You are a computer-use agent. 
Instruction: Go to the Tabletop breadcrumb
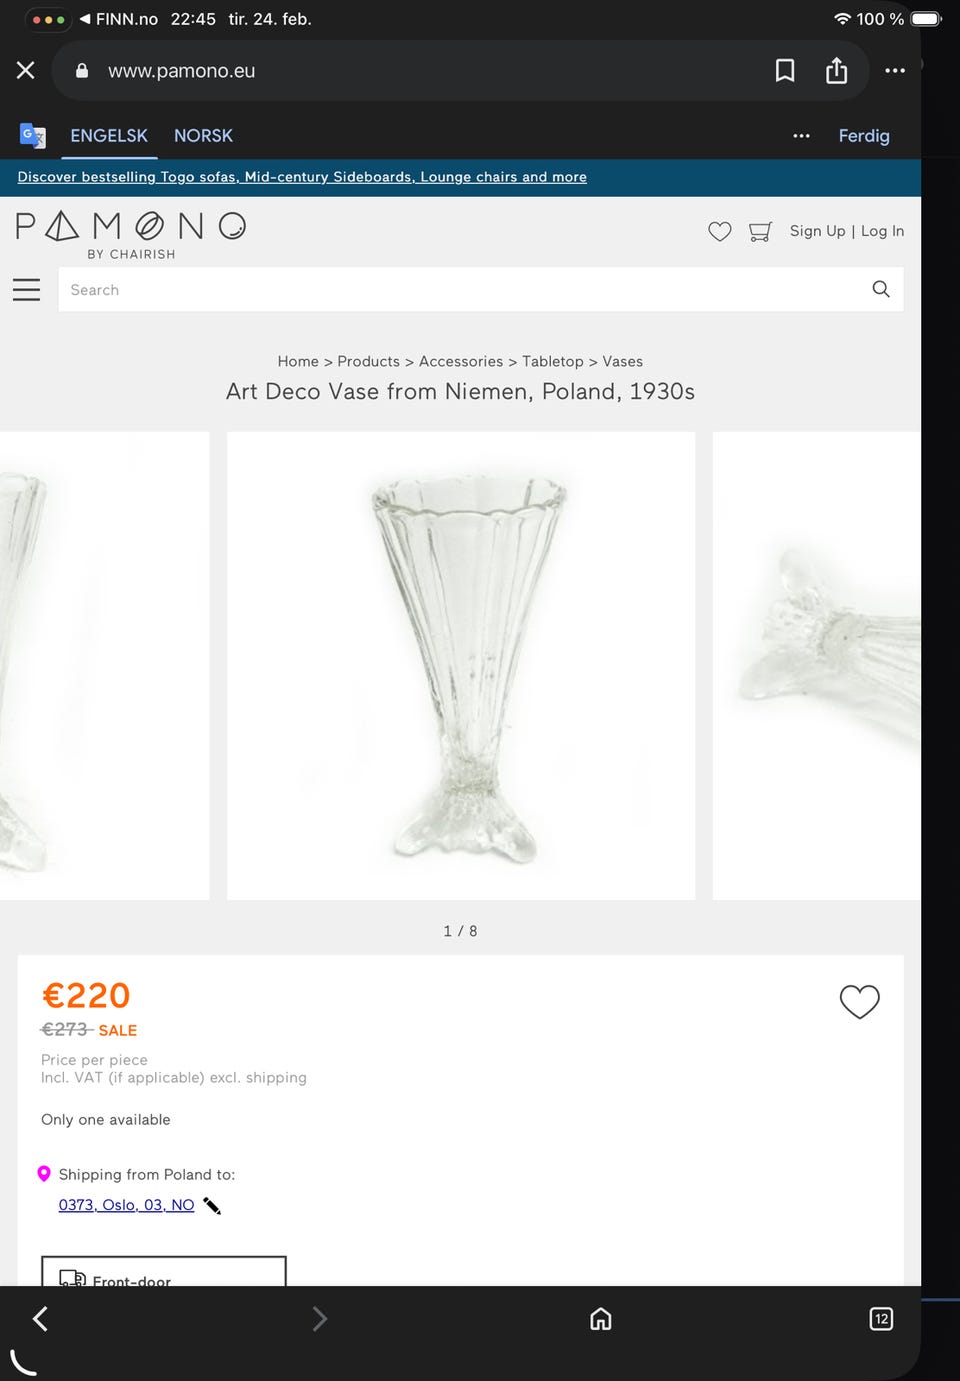coord(552,361)
